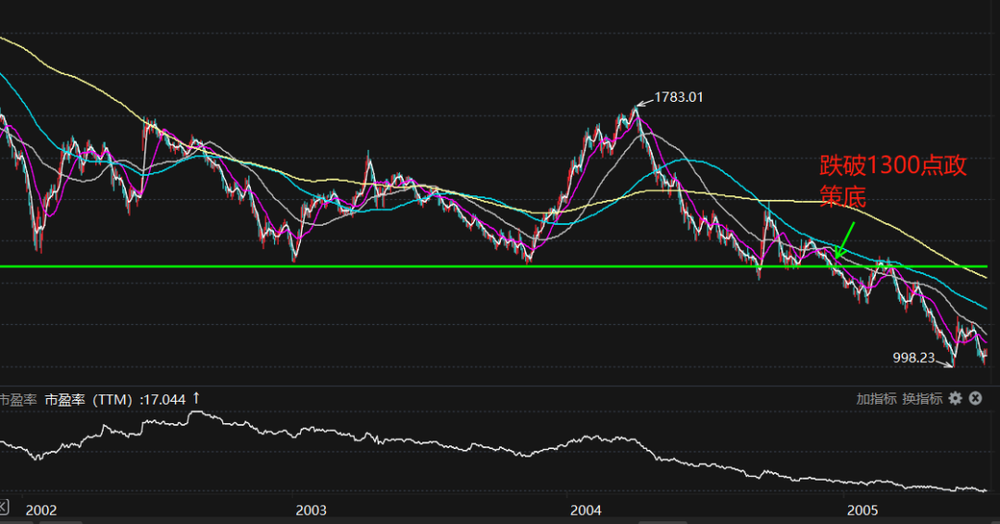Select the green horizontal 1300 support line

pos(400,266)
